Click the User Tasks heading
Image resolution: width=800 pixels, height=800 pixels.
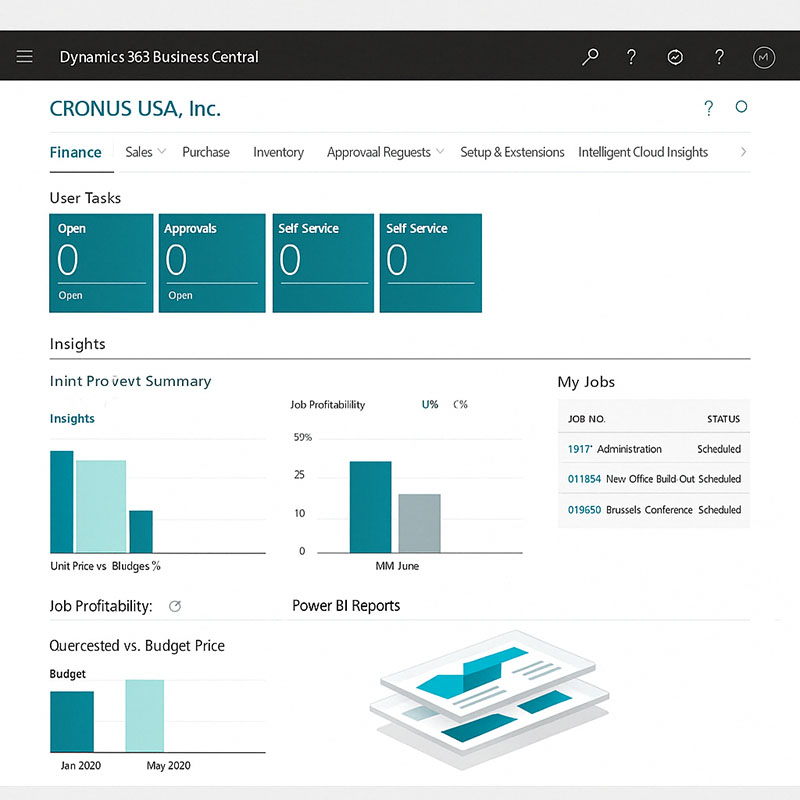[x=85, y=198]
